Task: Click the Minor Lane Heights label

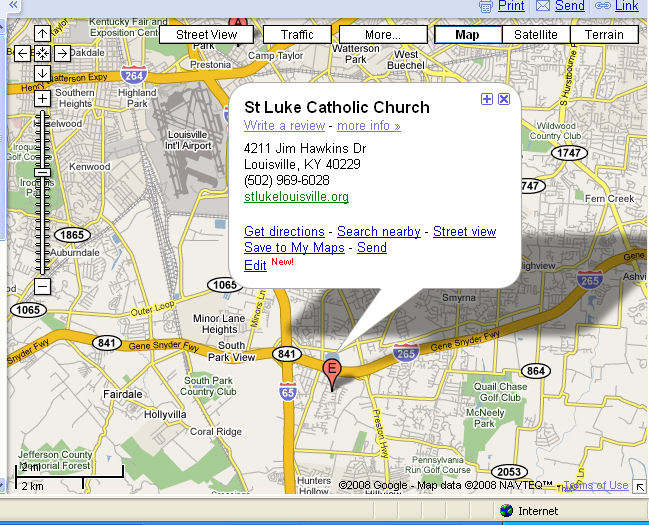Action: click(219, 324)
